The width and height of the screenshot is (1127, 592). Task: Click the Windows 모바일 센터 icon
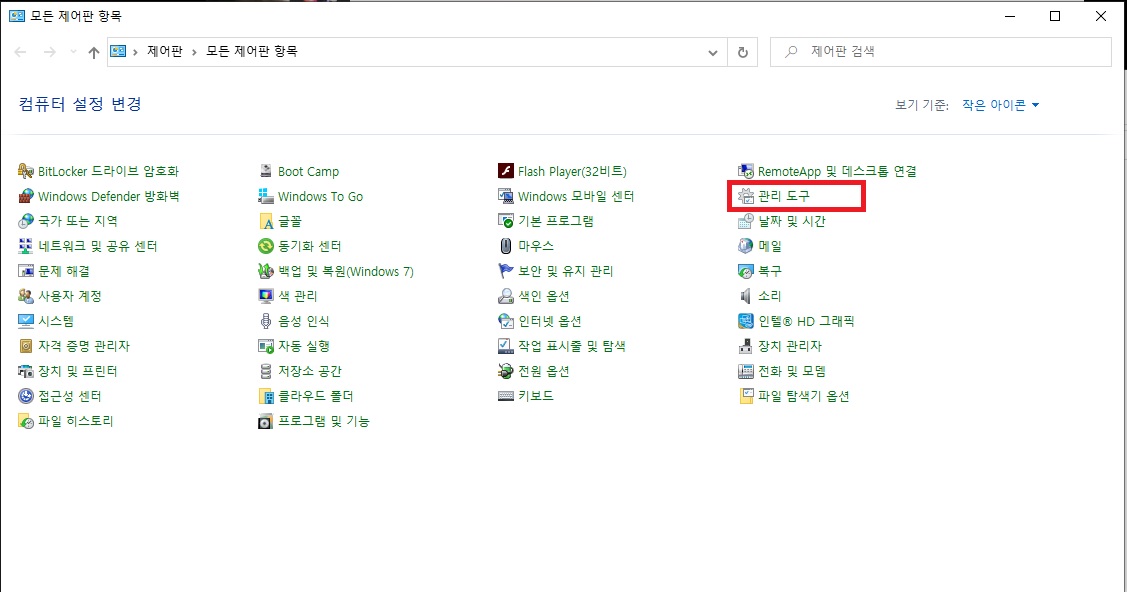506,196
